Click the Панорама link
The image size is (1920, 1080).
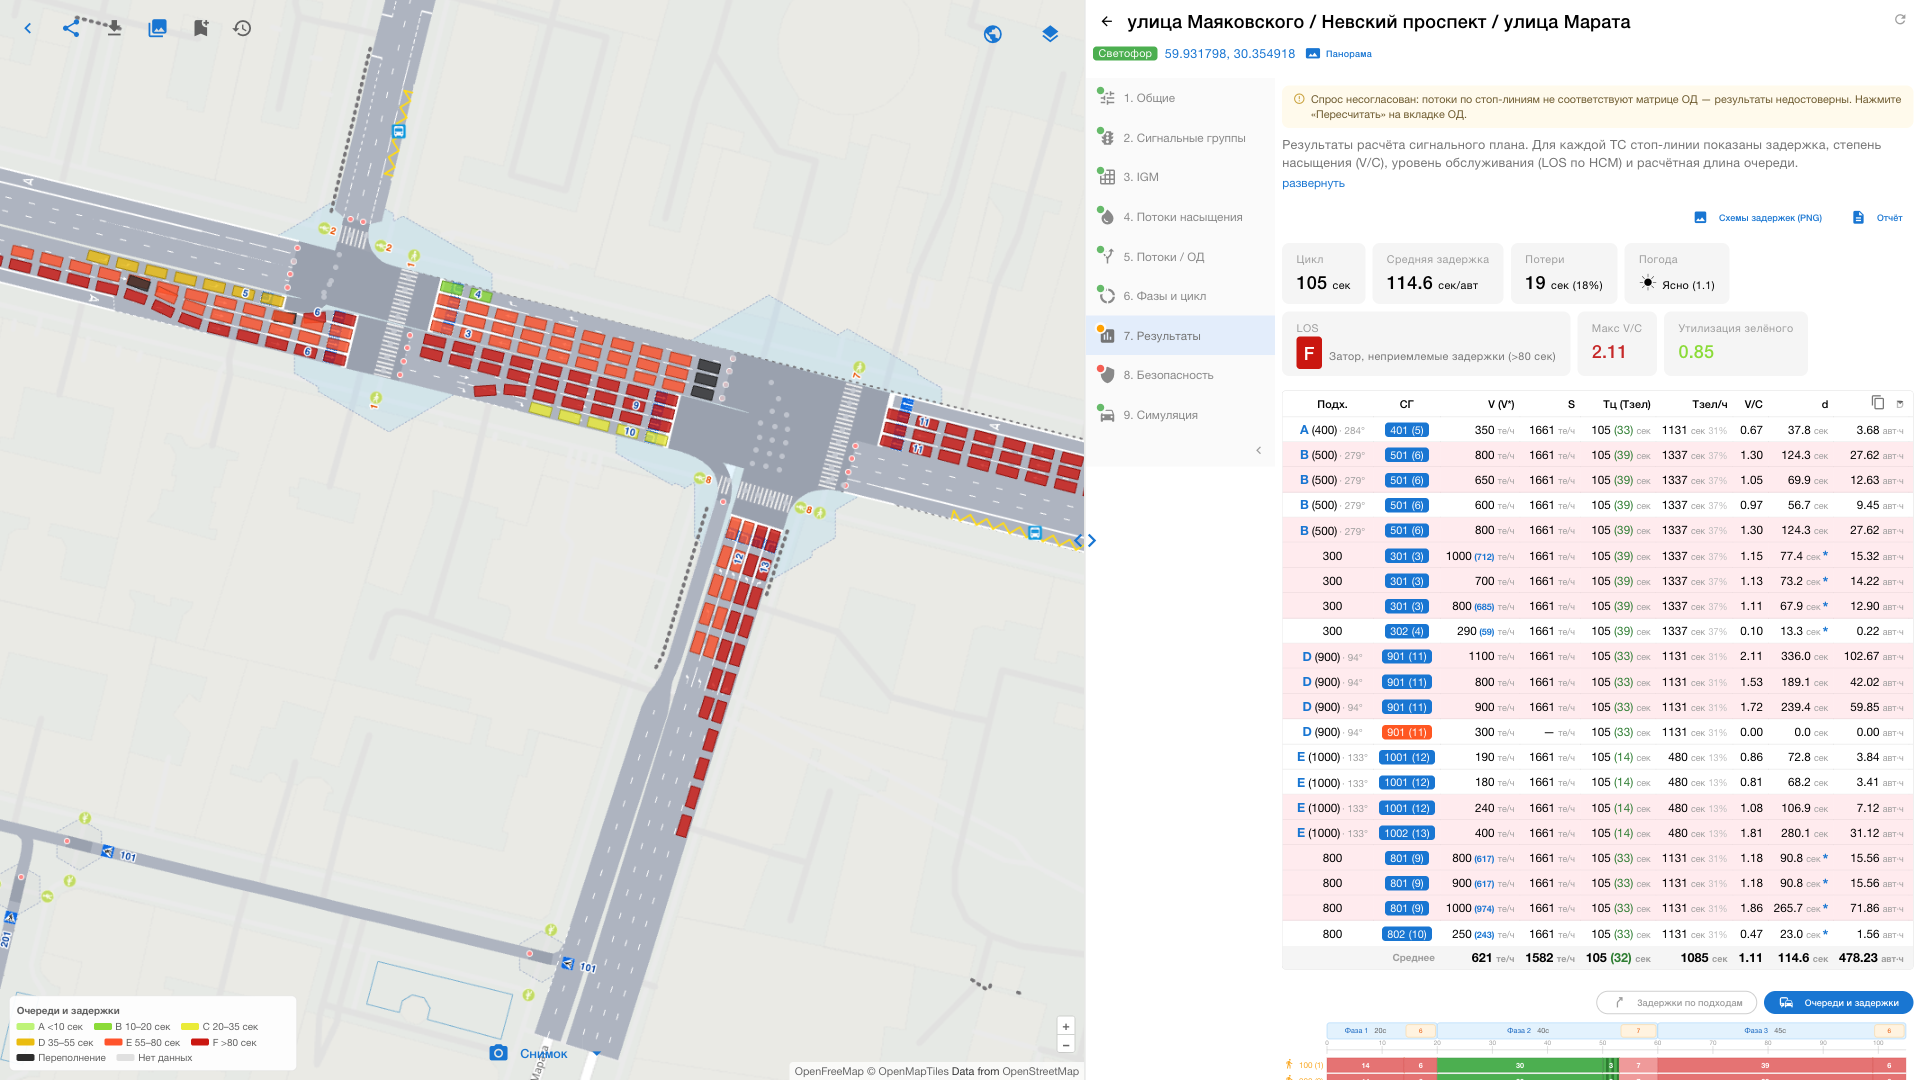tap(1348, 54)
